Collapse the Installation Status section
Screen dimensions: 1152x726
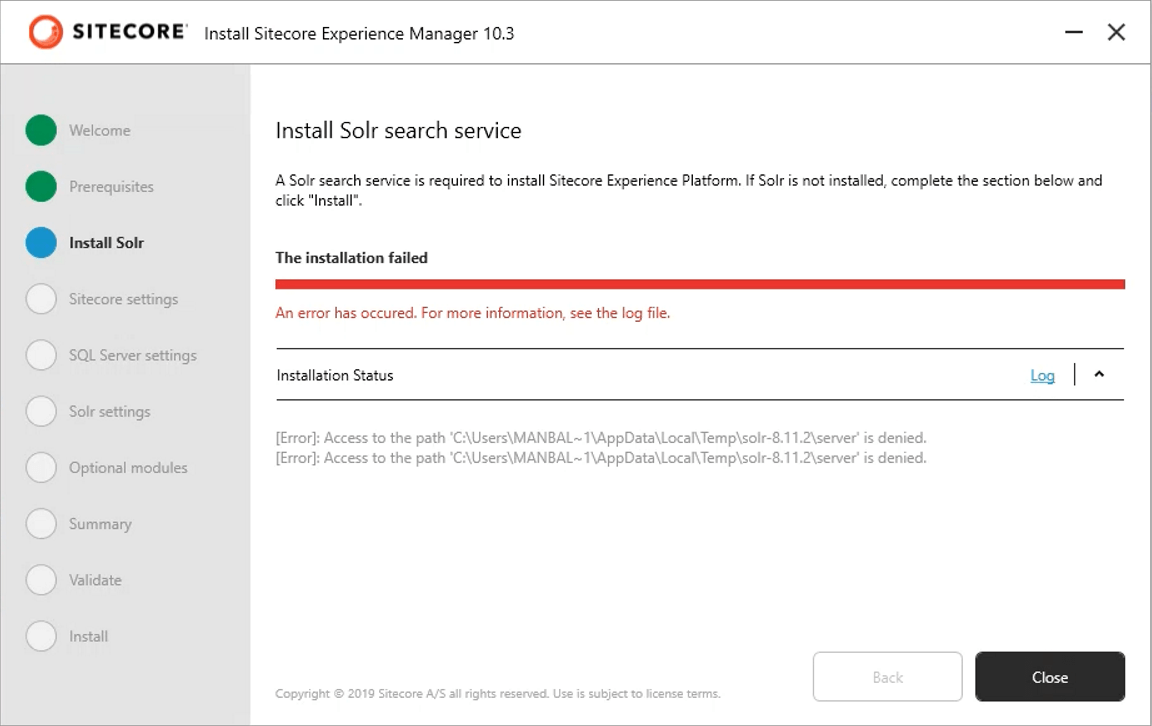(1099, 375)
